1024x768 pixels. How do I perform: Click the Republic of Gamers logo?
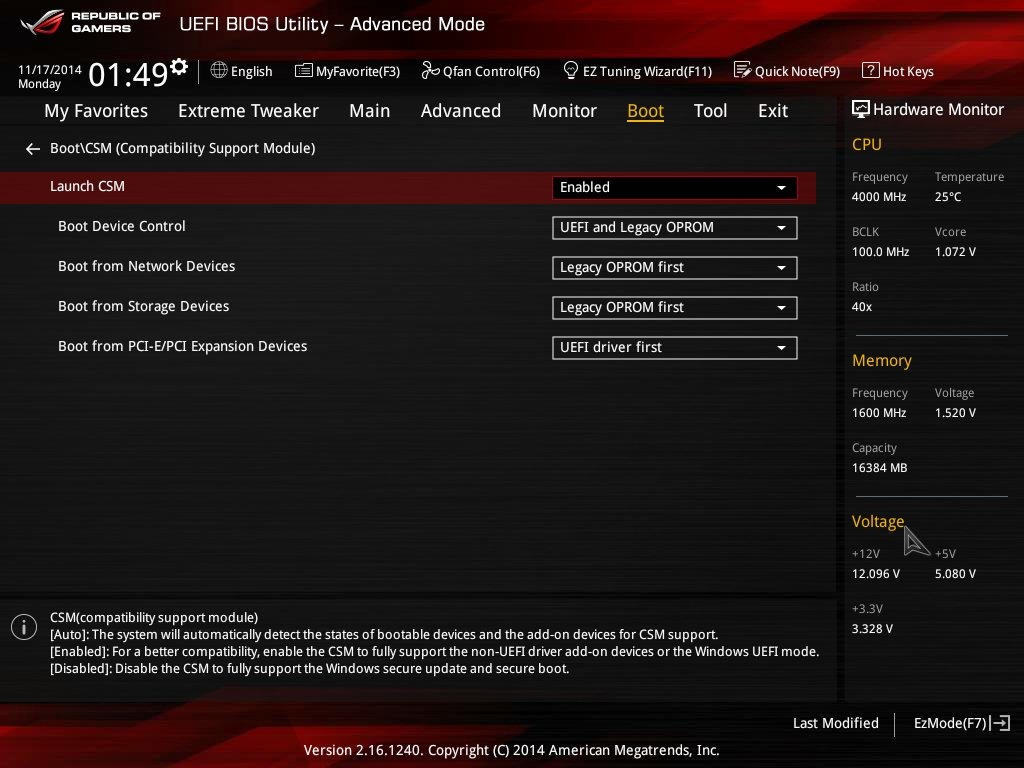[x=90, y=23]
